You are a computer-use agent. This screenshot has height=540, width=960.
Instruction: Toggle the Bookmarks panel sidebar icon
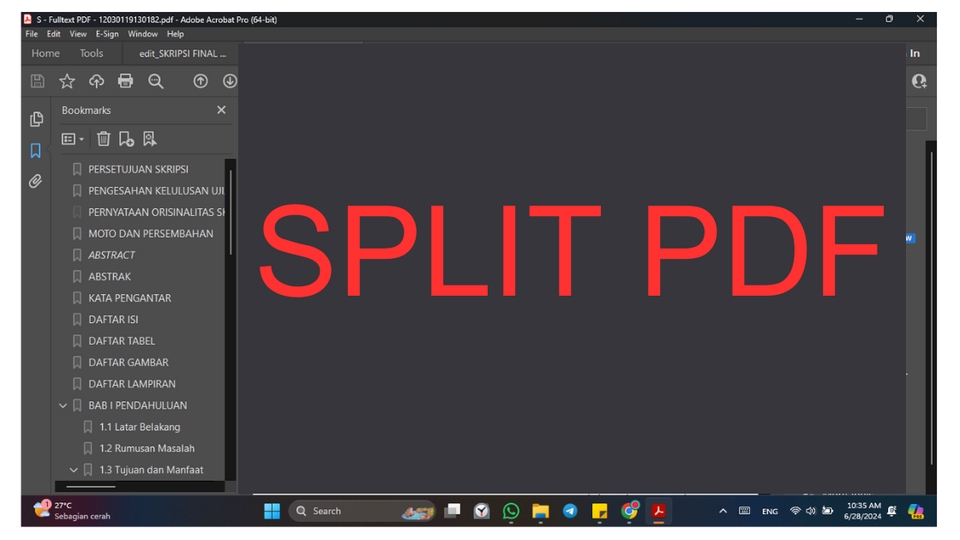click(x=36, y=151)
